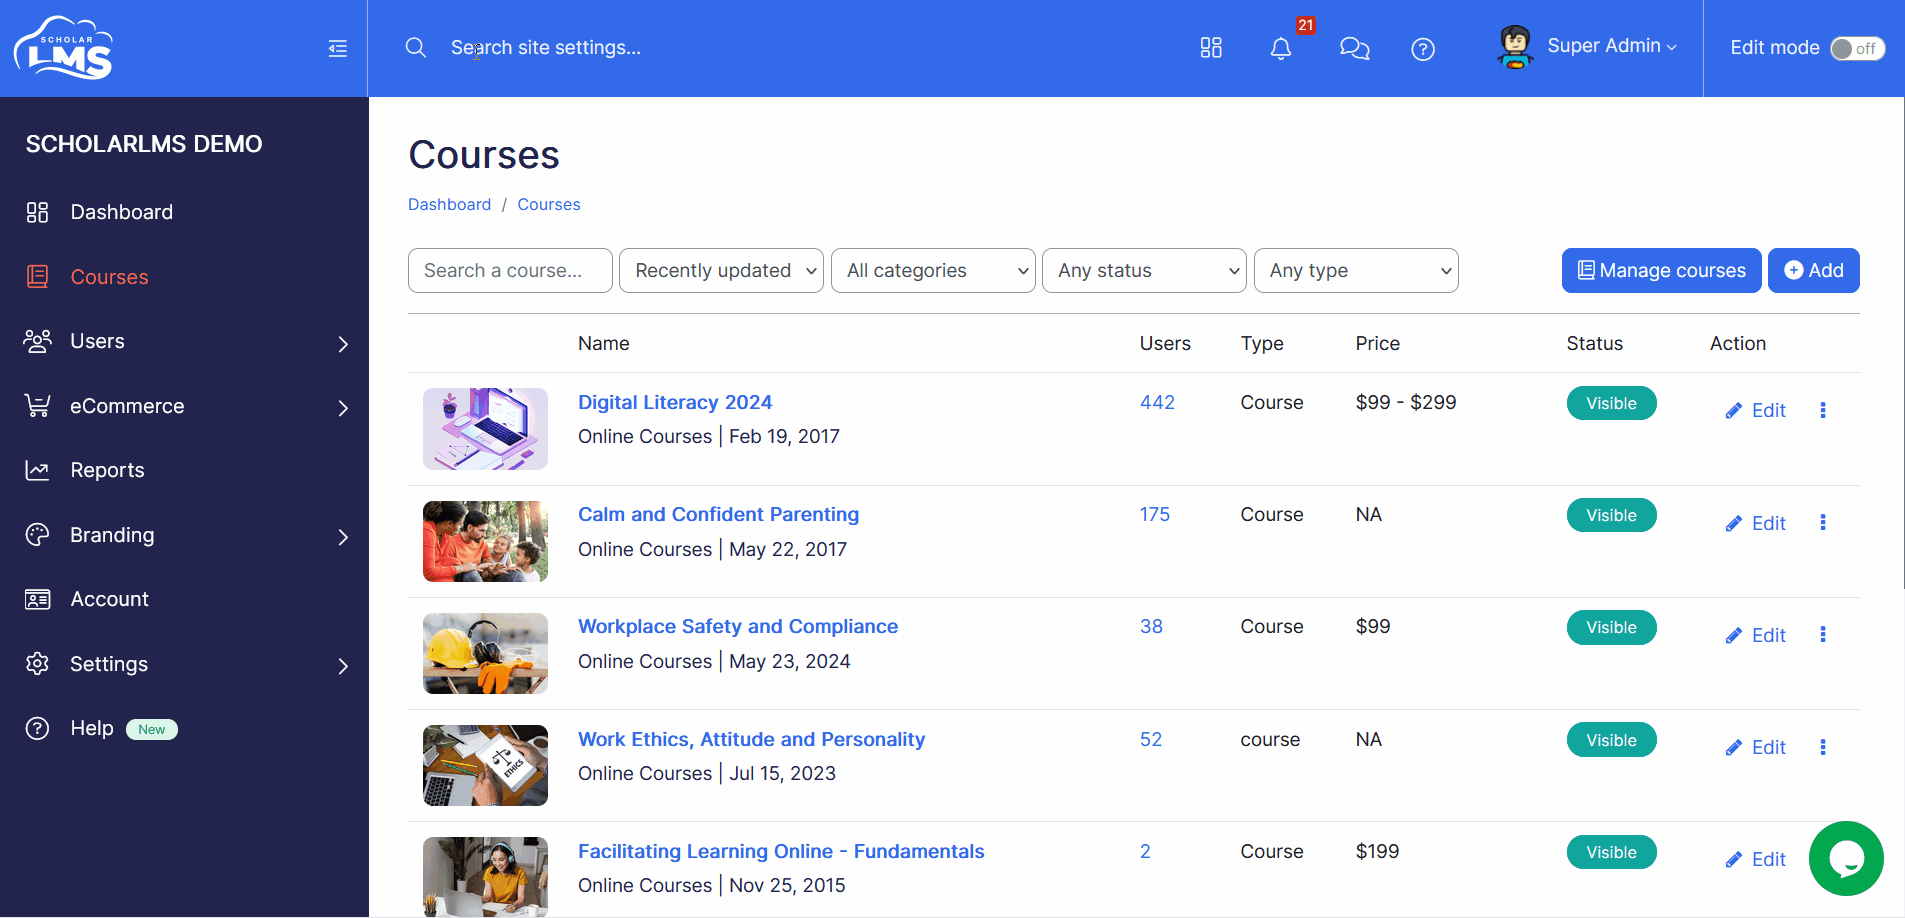Viewport: 1905px width, 918px height.
Task: Click the Manage courses button
Action: (x=1661, y=271)
